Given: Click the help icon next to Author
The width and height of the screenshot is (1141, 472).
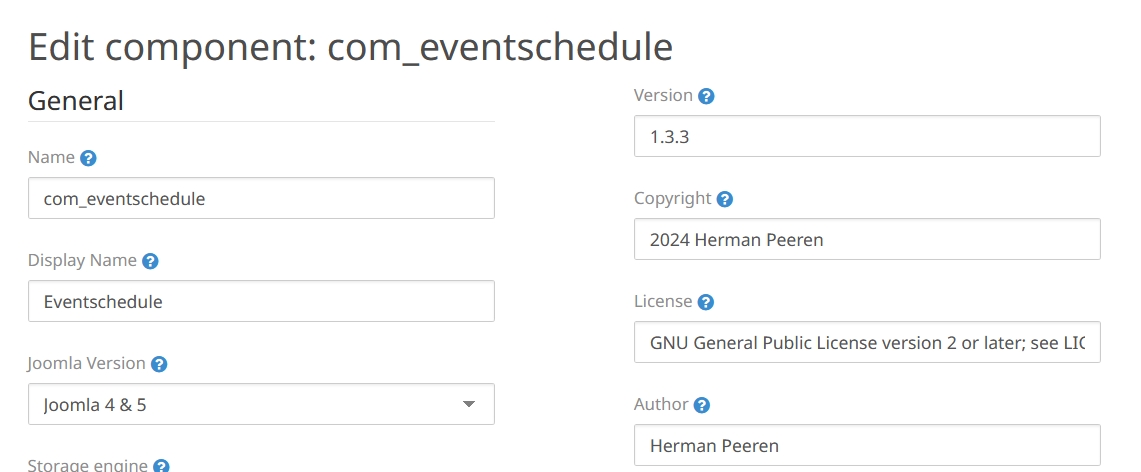Looking at the screenshot, I should click(702, 405).
